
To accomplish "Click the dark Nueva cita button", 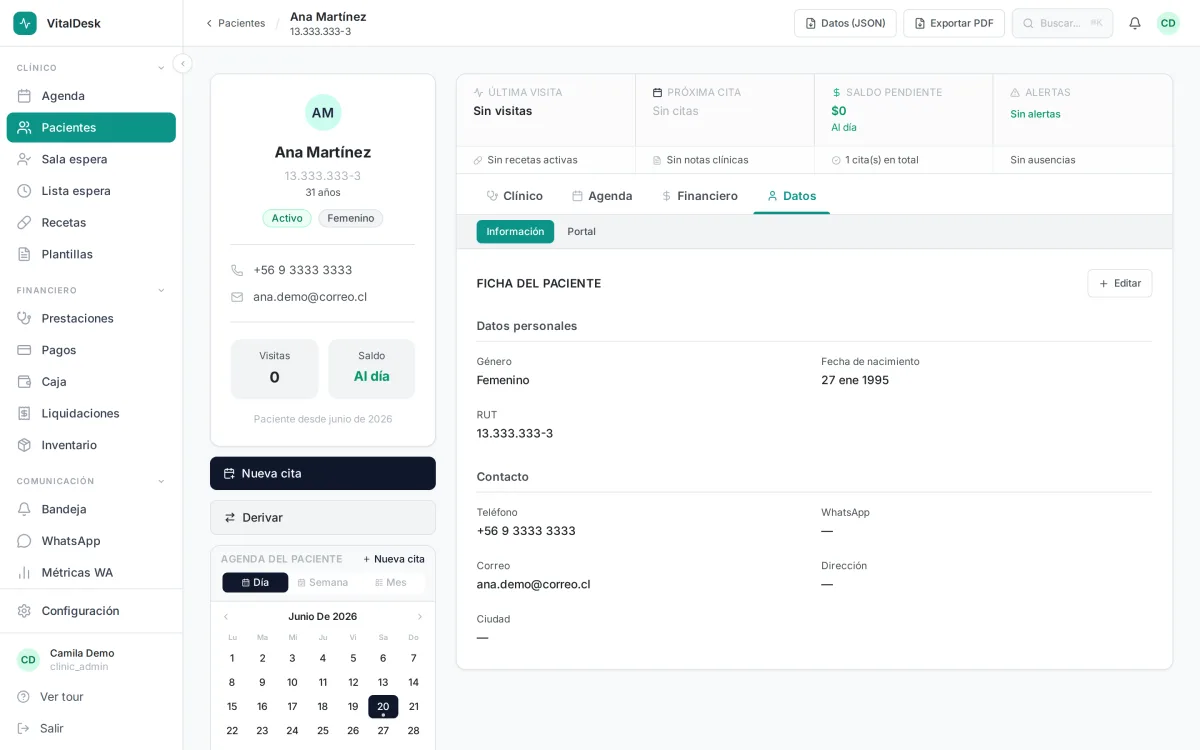I will pyautogui.click(x=323, y=473).
